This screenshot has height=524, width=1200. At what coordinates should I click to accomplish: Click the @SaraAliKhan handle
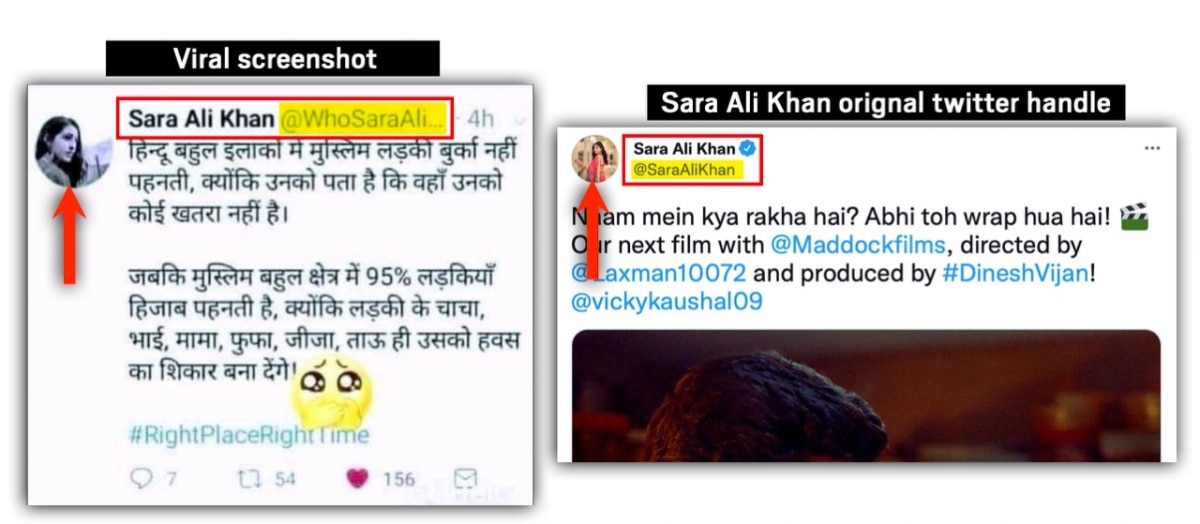(x=684, y=170)
